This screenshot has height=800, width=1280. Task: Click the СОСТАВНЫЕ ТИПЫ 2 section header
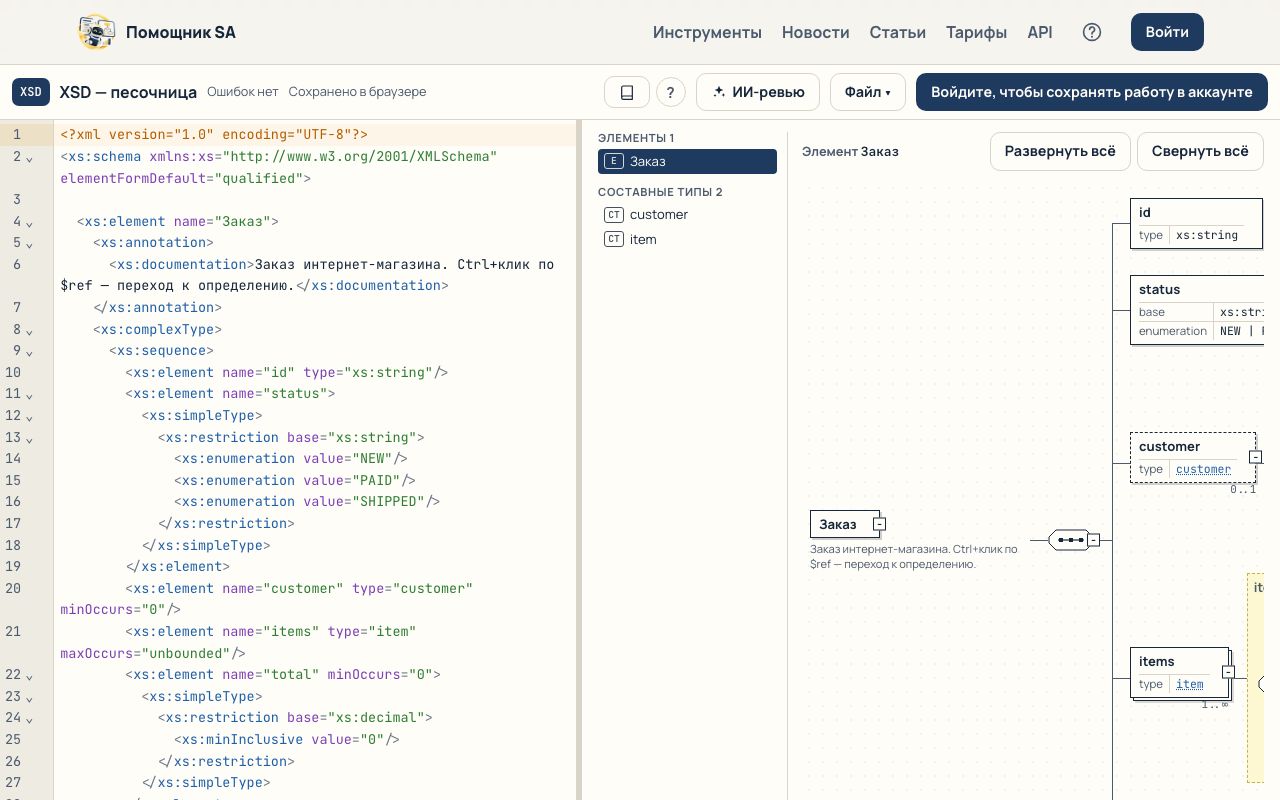point(660,192)
